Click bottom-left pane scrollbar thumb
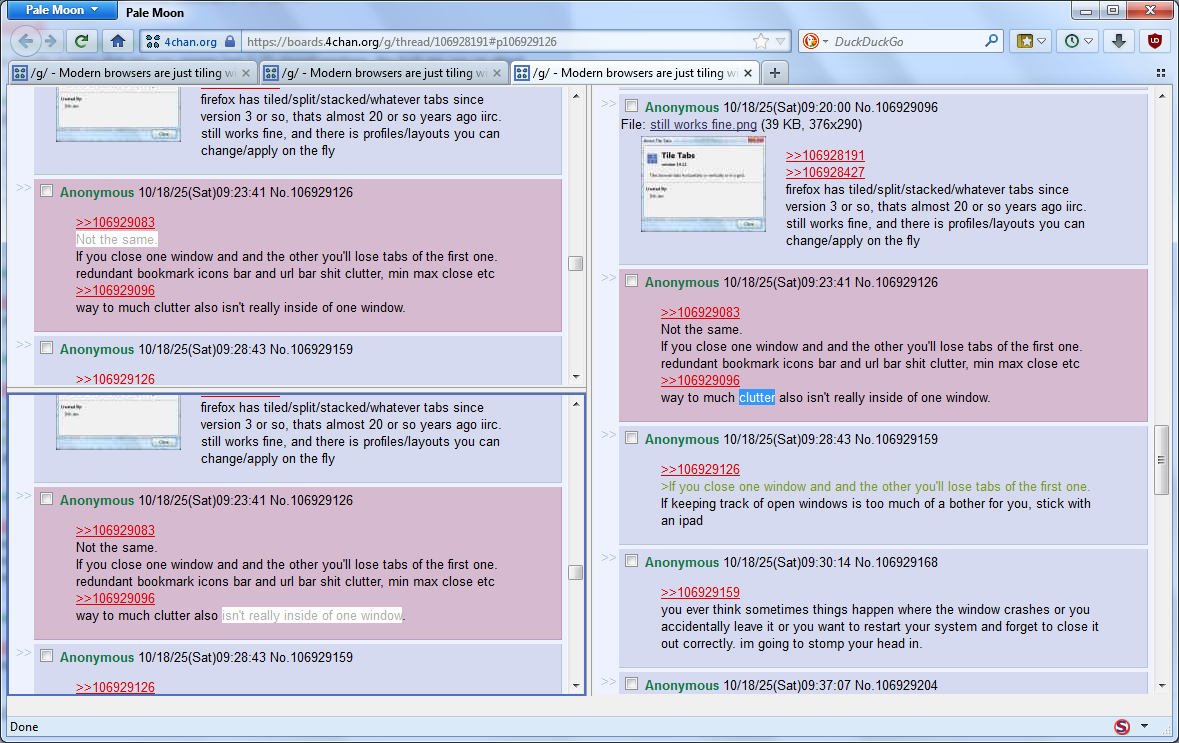This screenshot has height=743, width=1179. 576,572
